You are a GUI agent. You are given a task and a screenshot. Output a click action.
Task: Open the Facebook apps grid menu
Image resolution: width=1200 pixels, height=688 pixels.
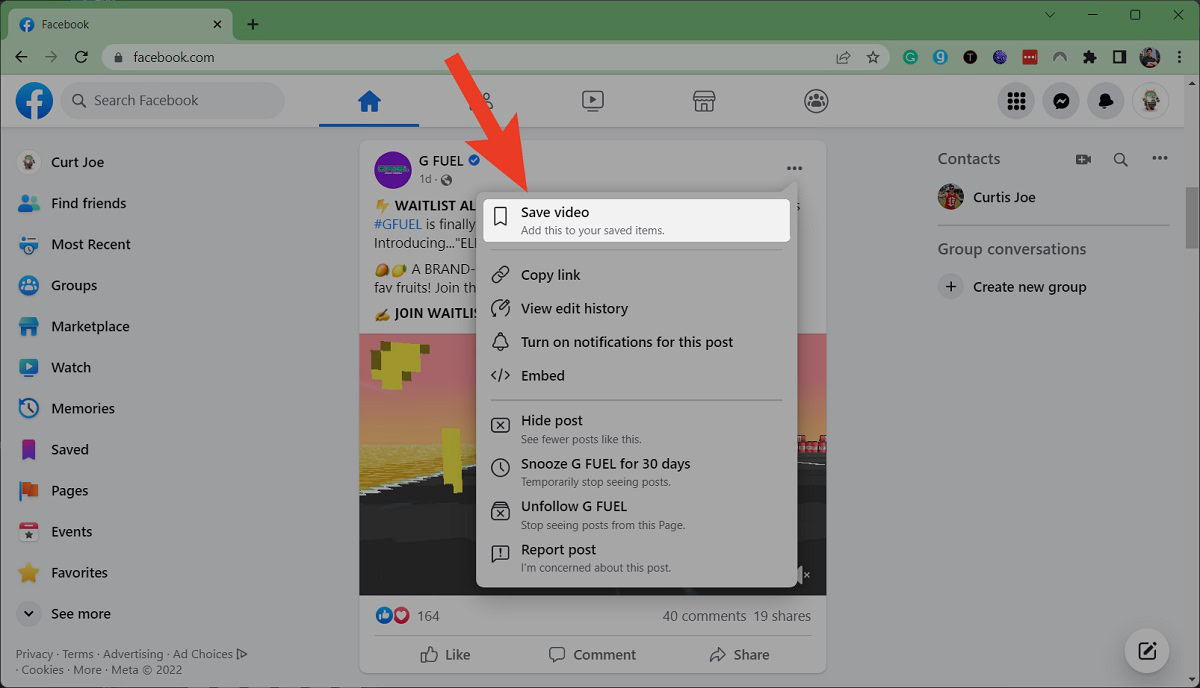pos(1016,101)
